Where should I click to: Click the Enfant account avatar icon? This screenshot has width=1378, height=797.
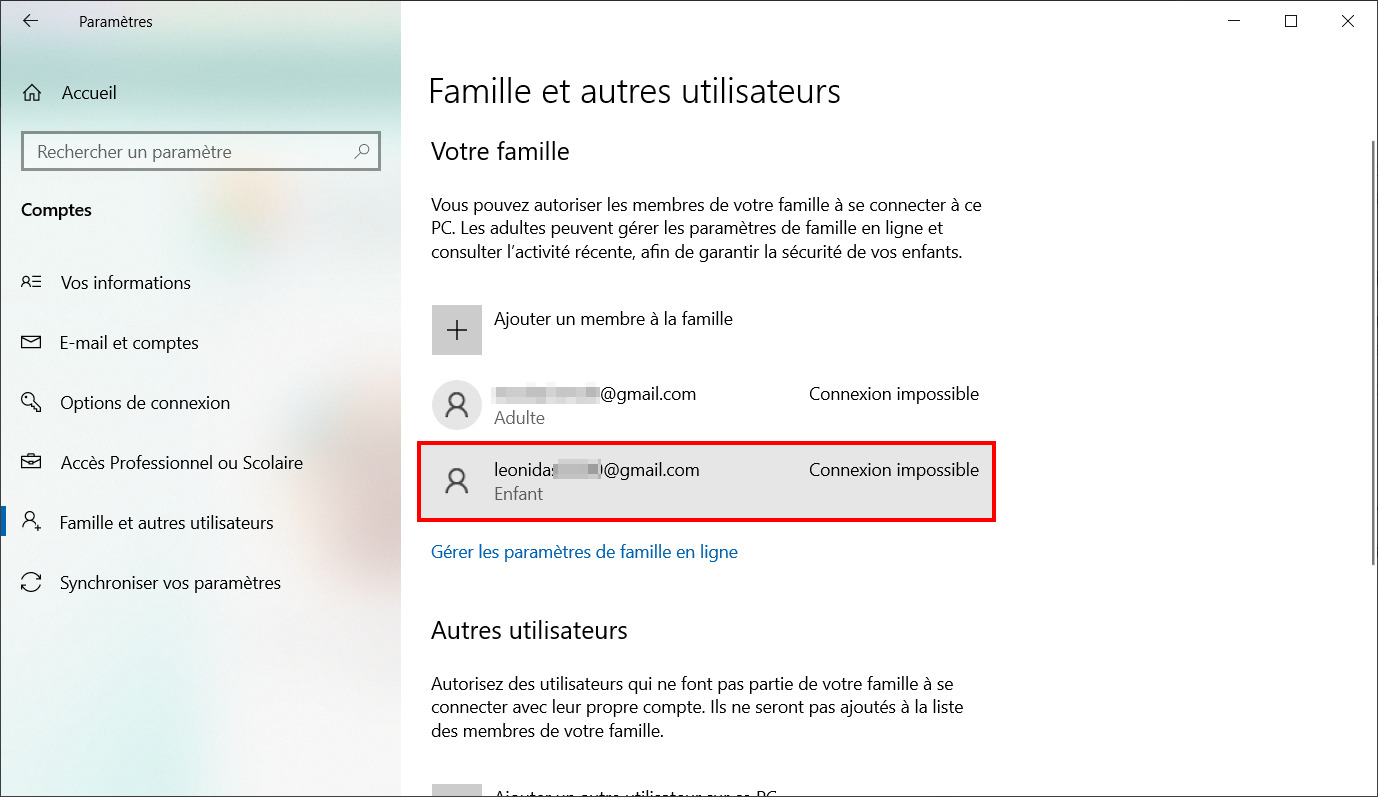457,481
